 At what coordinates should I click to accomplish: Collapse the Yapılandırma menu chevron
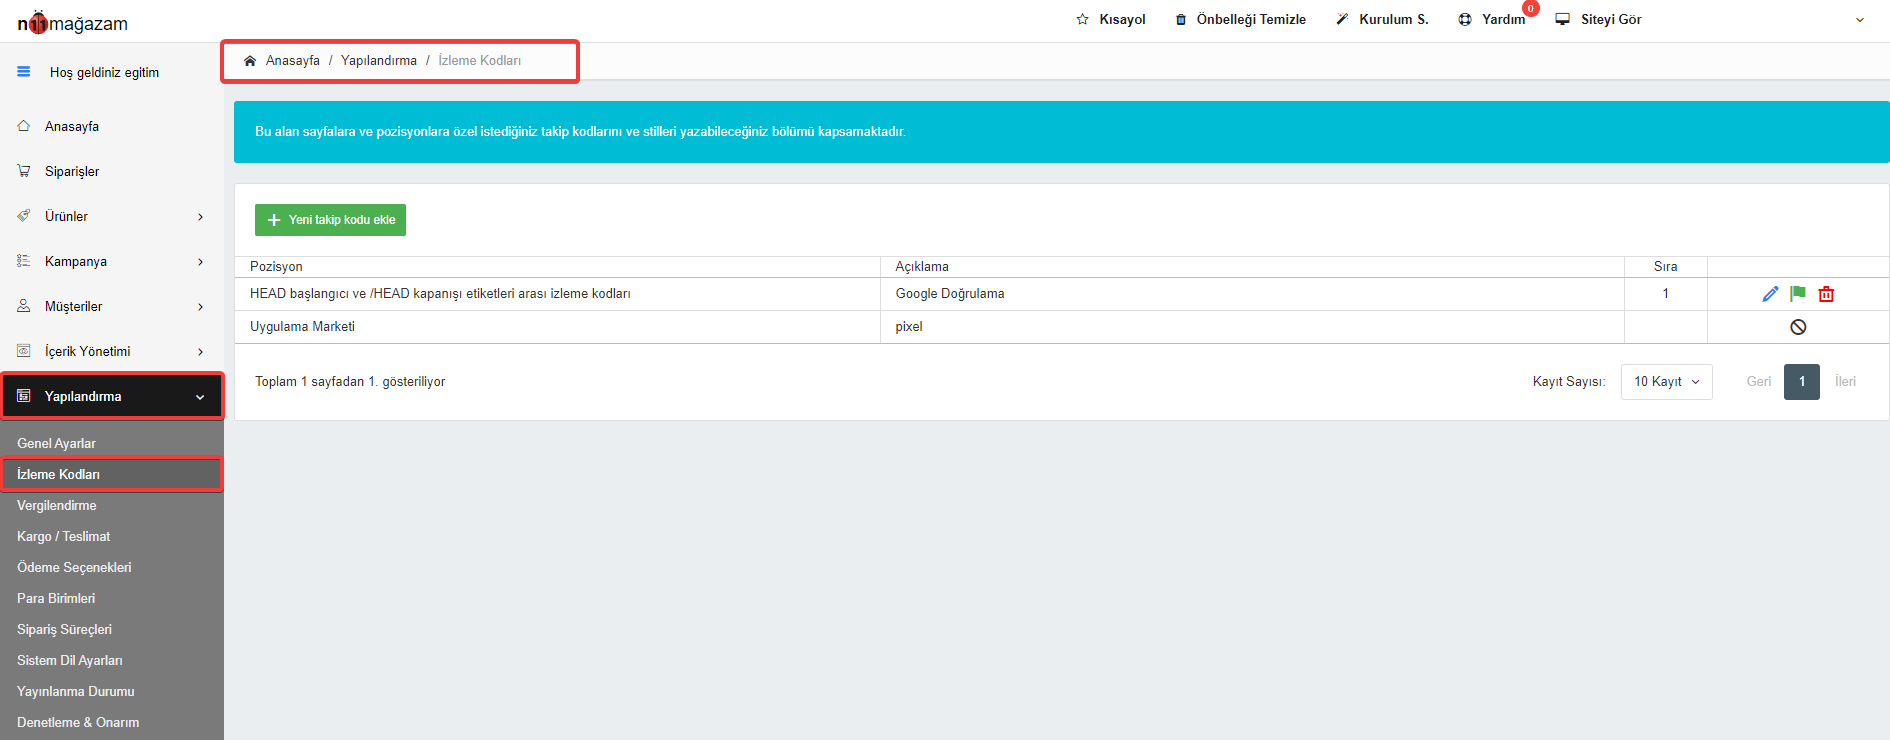pos(201,397)
